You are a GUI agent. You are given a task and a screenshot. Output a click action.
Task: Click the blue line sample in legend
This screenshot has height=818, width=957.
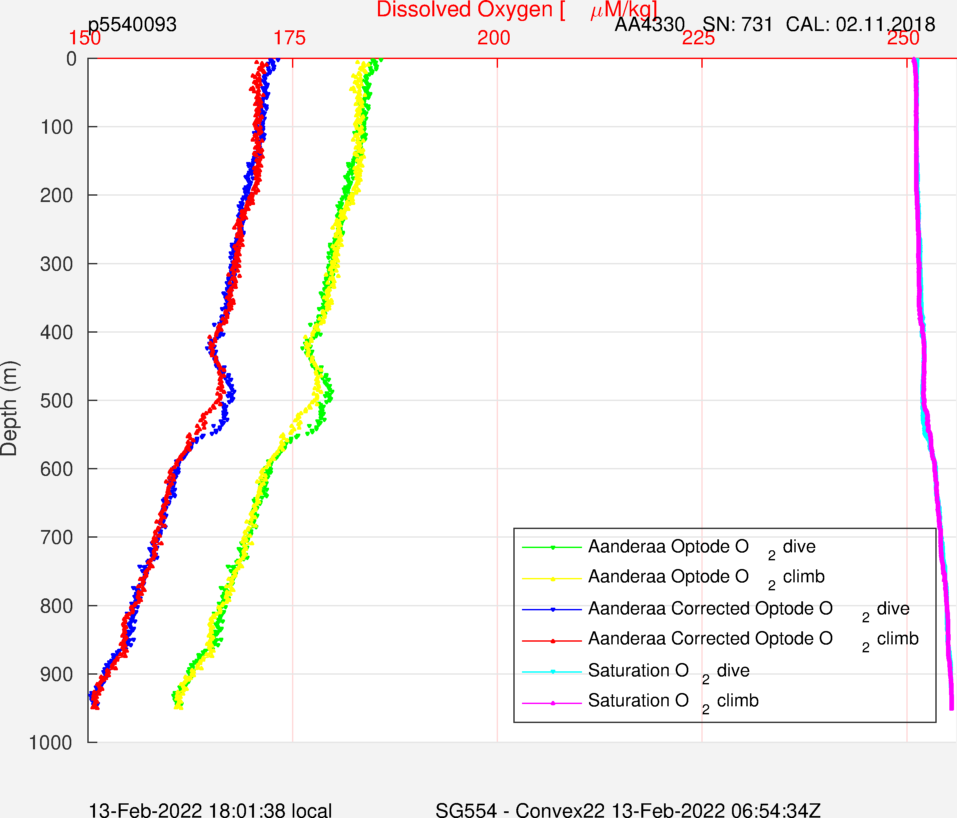point(552,609)
